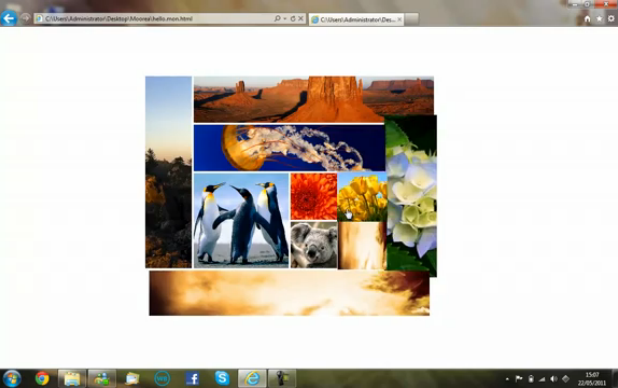Click the penguins photo thumbnail
618x388 pixels.
tap(241, 220)
